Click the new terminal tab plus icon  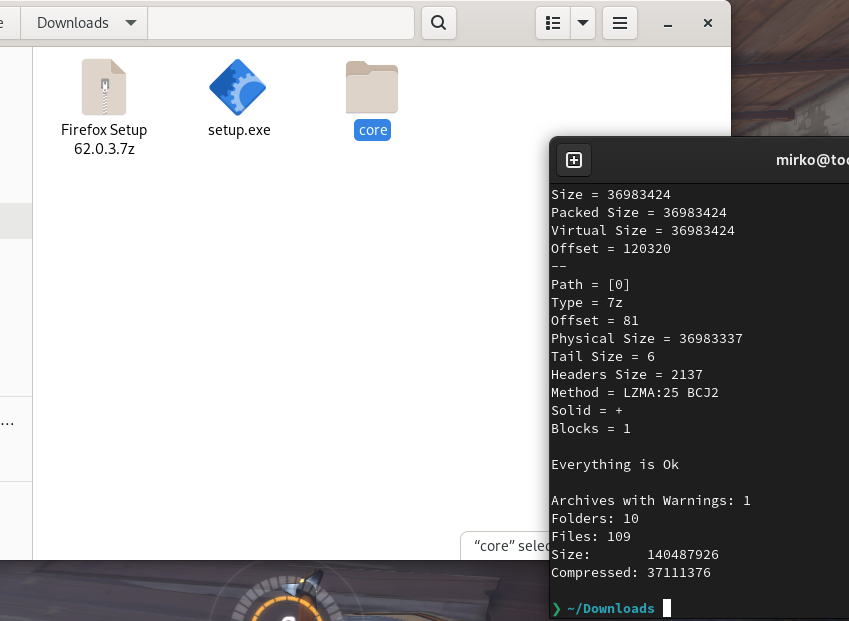(573, 159)
